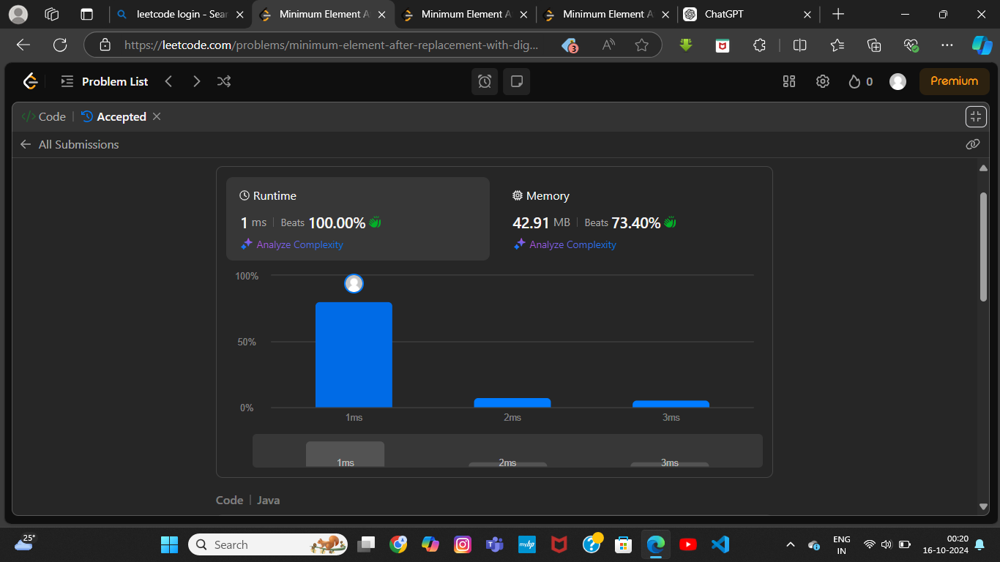Select the Accepted tab
The width and height of the screenshot is (1000, 562).
coord(114,117)
